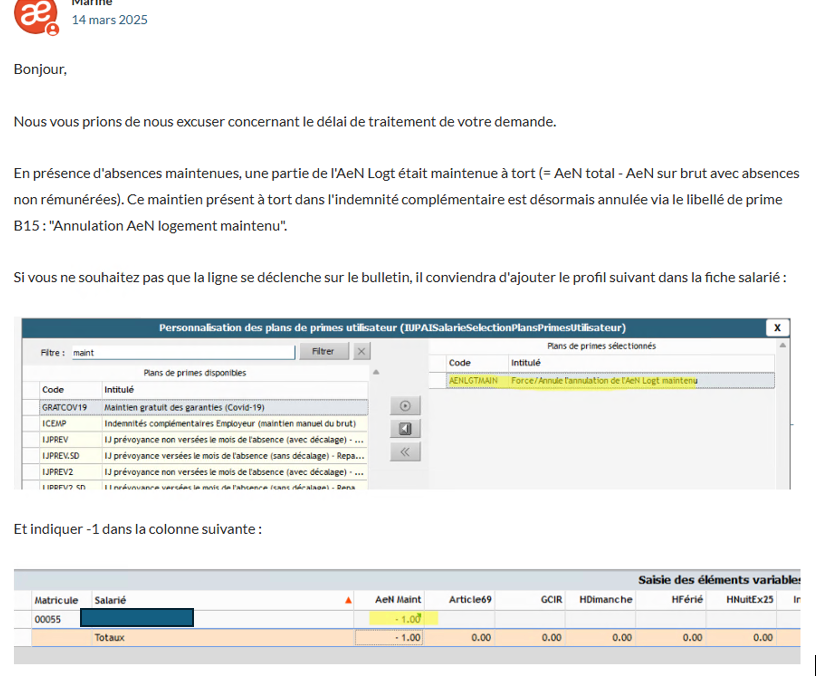Click the Filtrer button
This screenshot has height=687, width=834.
323,351
